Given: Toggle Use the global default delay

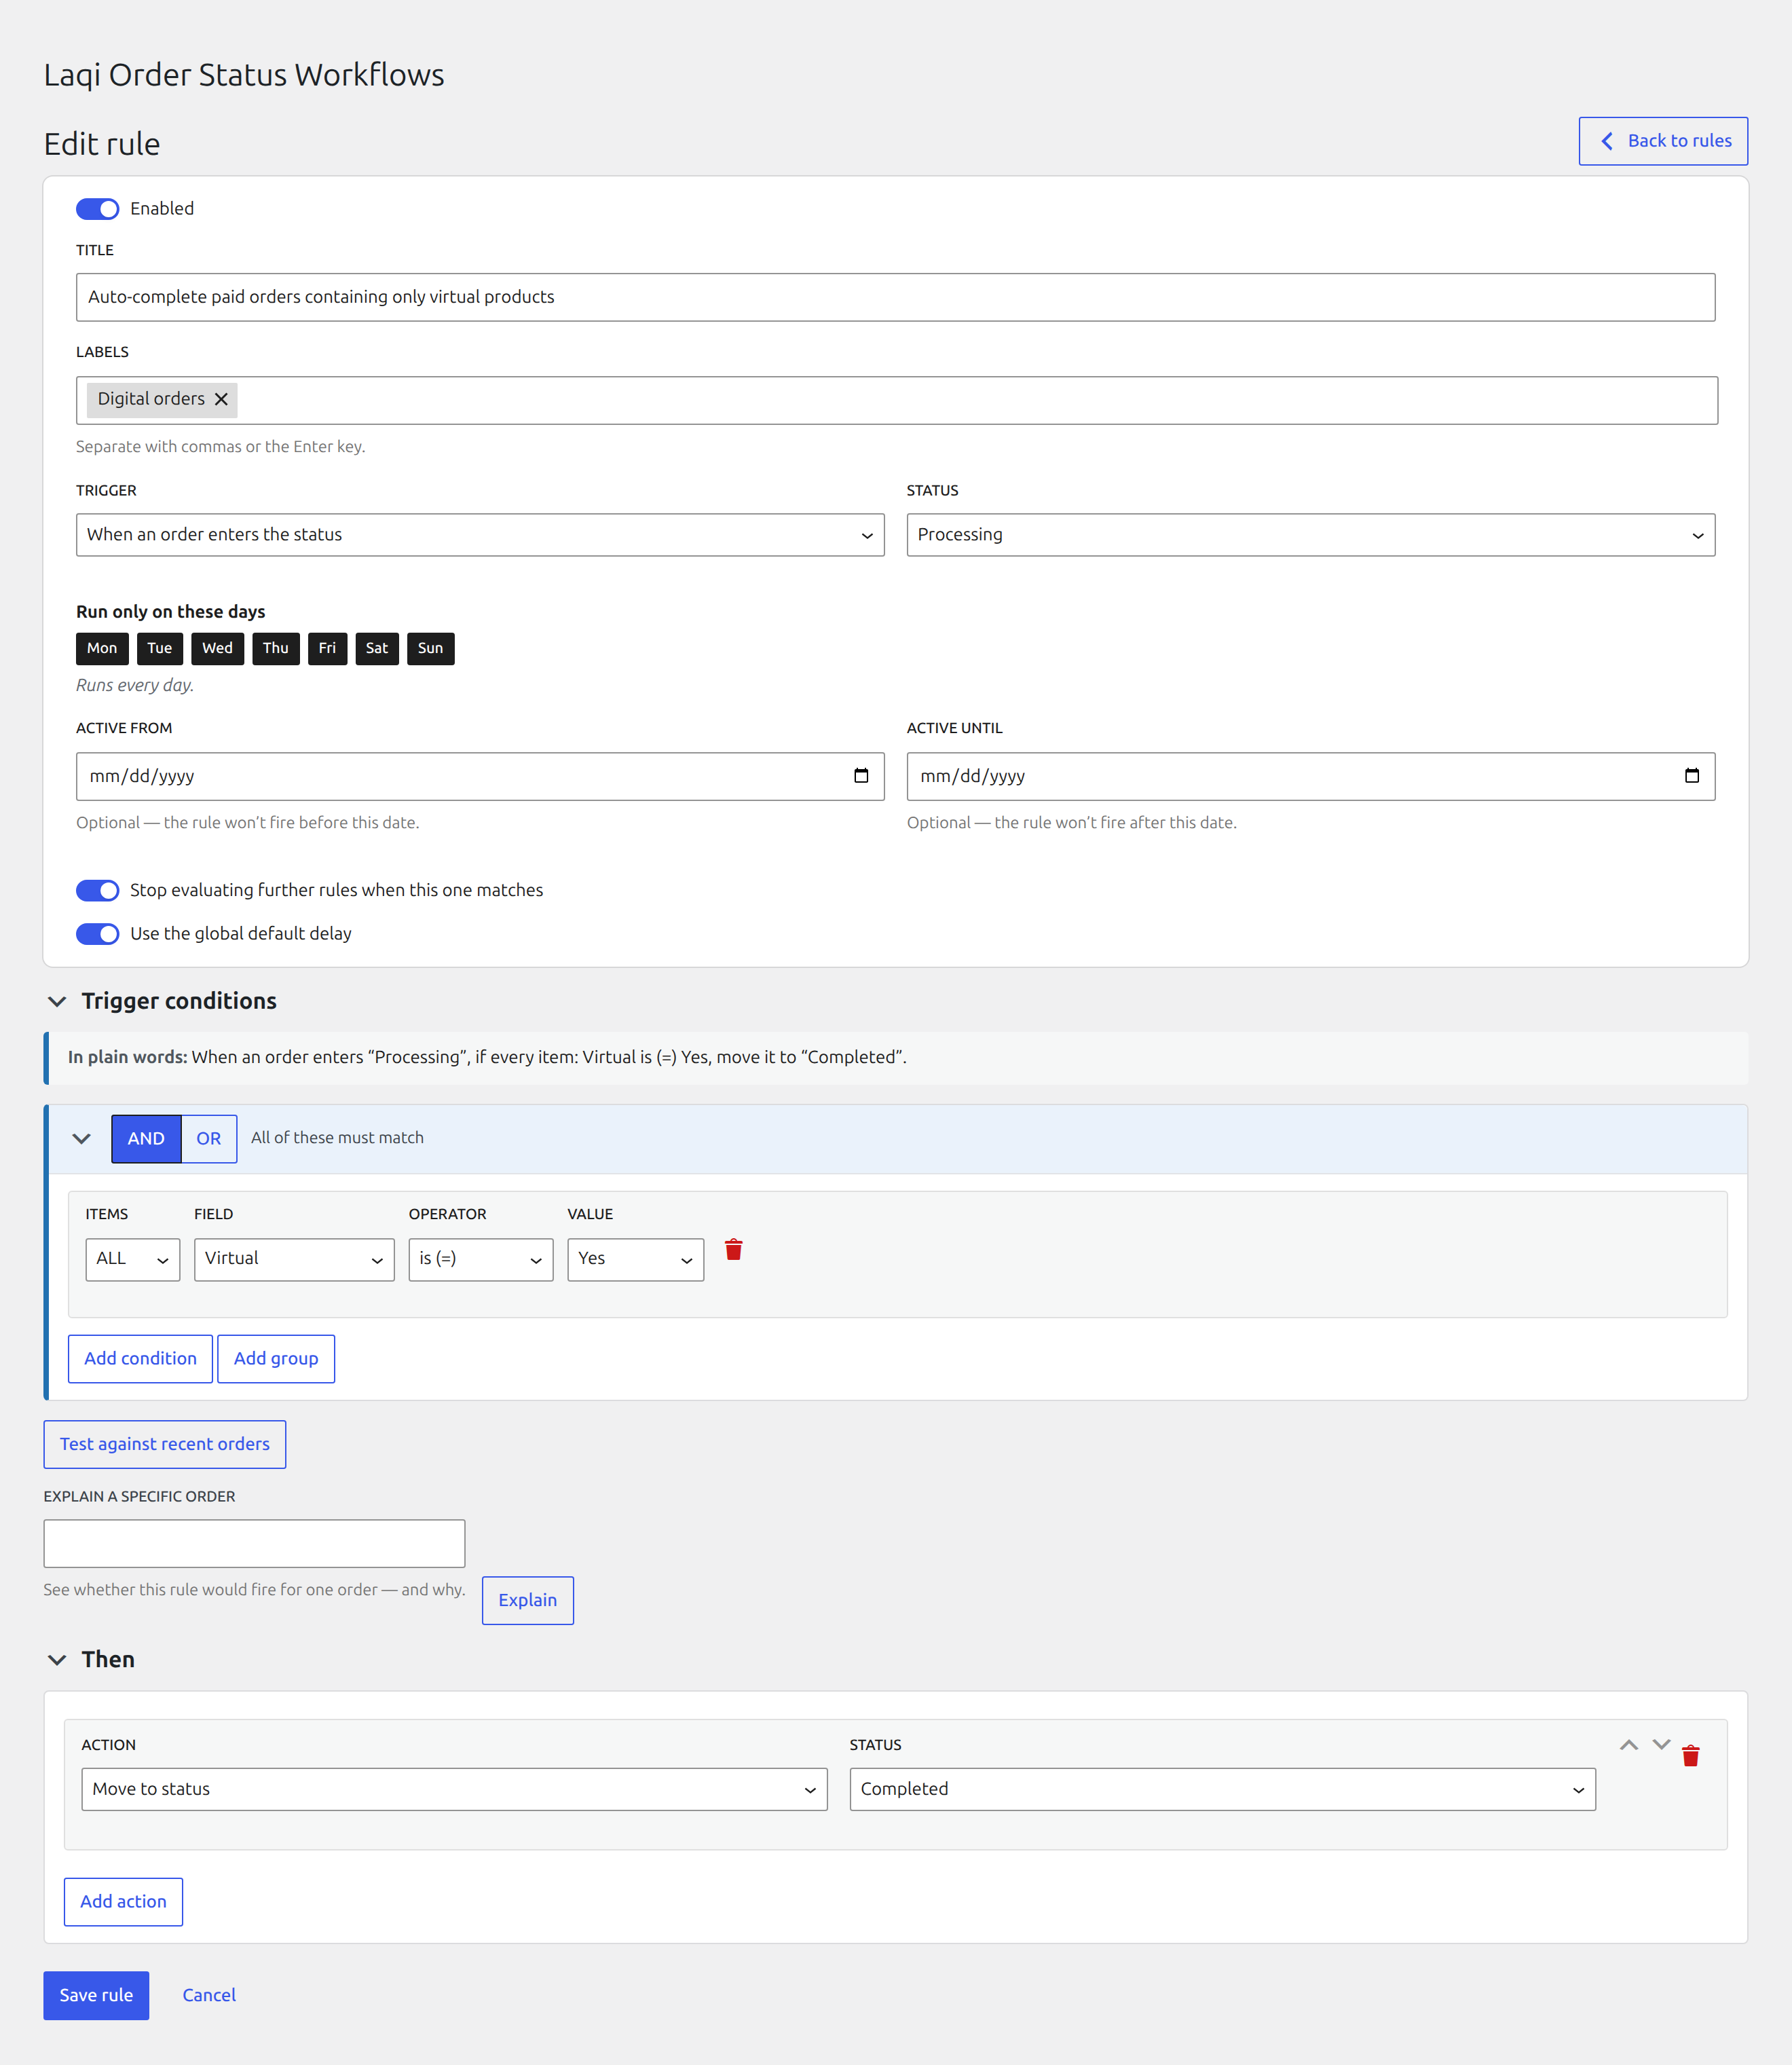Looking at the screenshot, I should point(98,934).
